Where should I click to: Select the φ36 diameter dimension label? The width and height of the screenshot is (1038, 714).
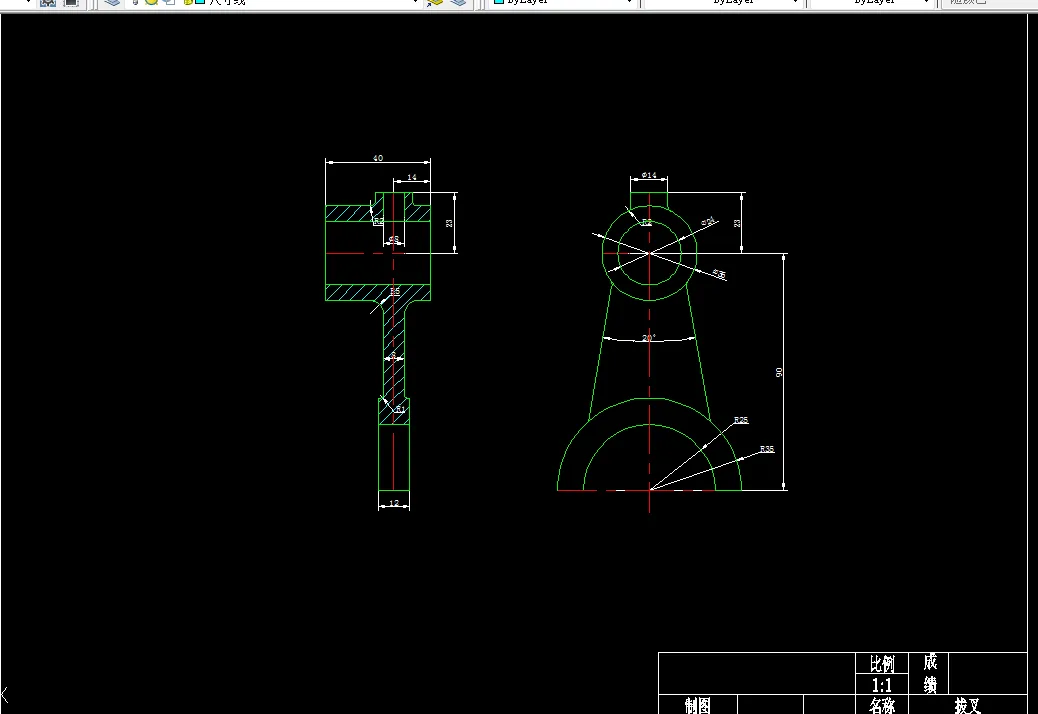(x=719, y=274)
